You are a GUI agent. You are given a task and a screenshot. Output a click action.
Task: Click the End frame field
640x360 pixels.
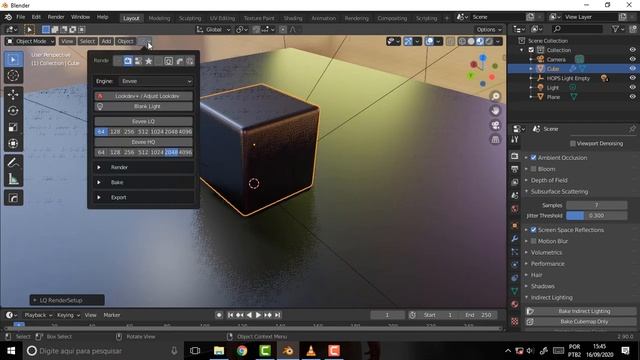point(478,315)
